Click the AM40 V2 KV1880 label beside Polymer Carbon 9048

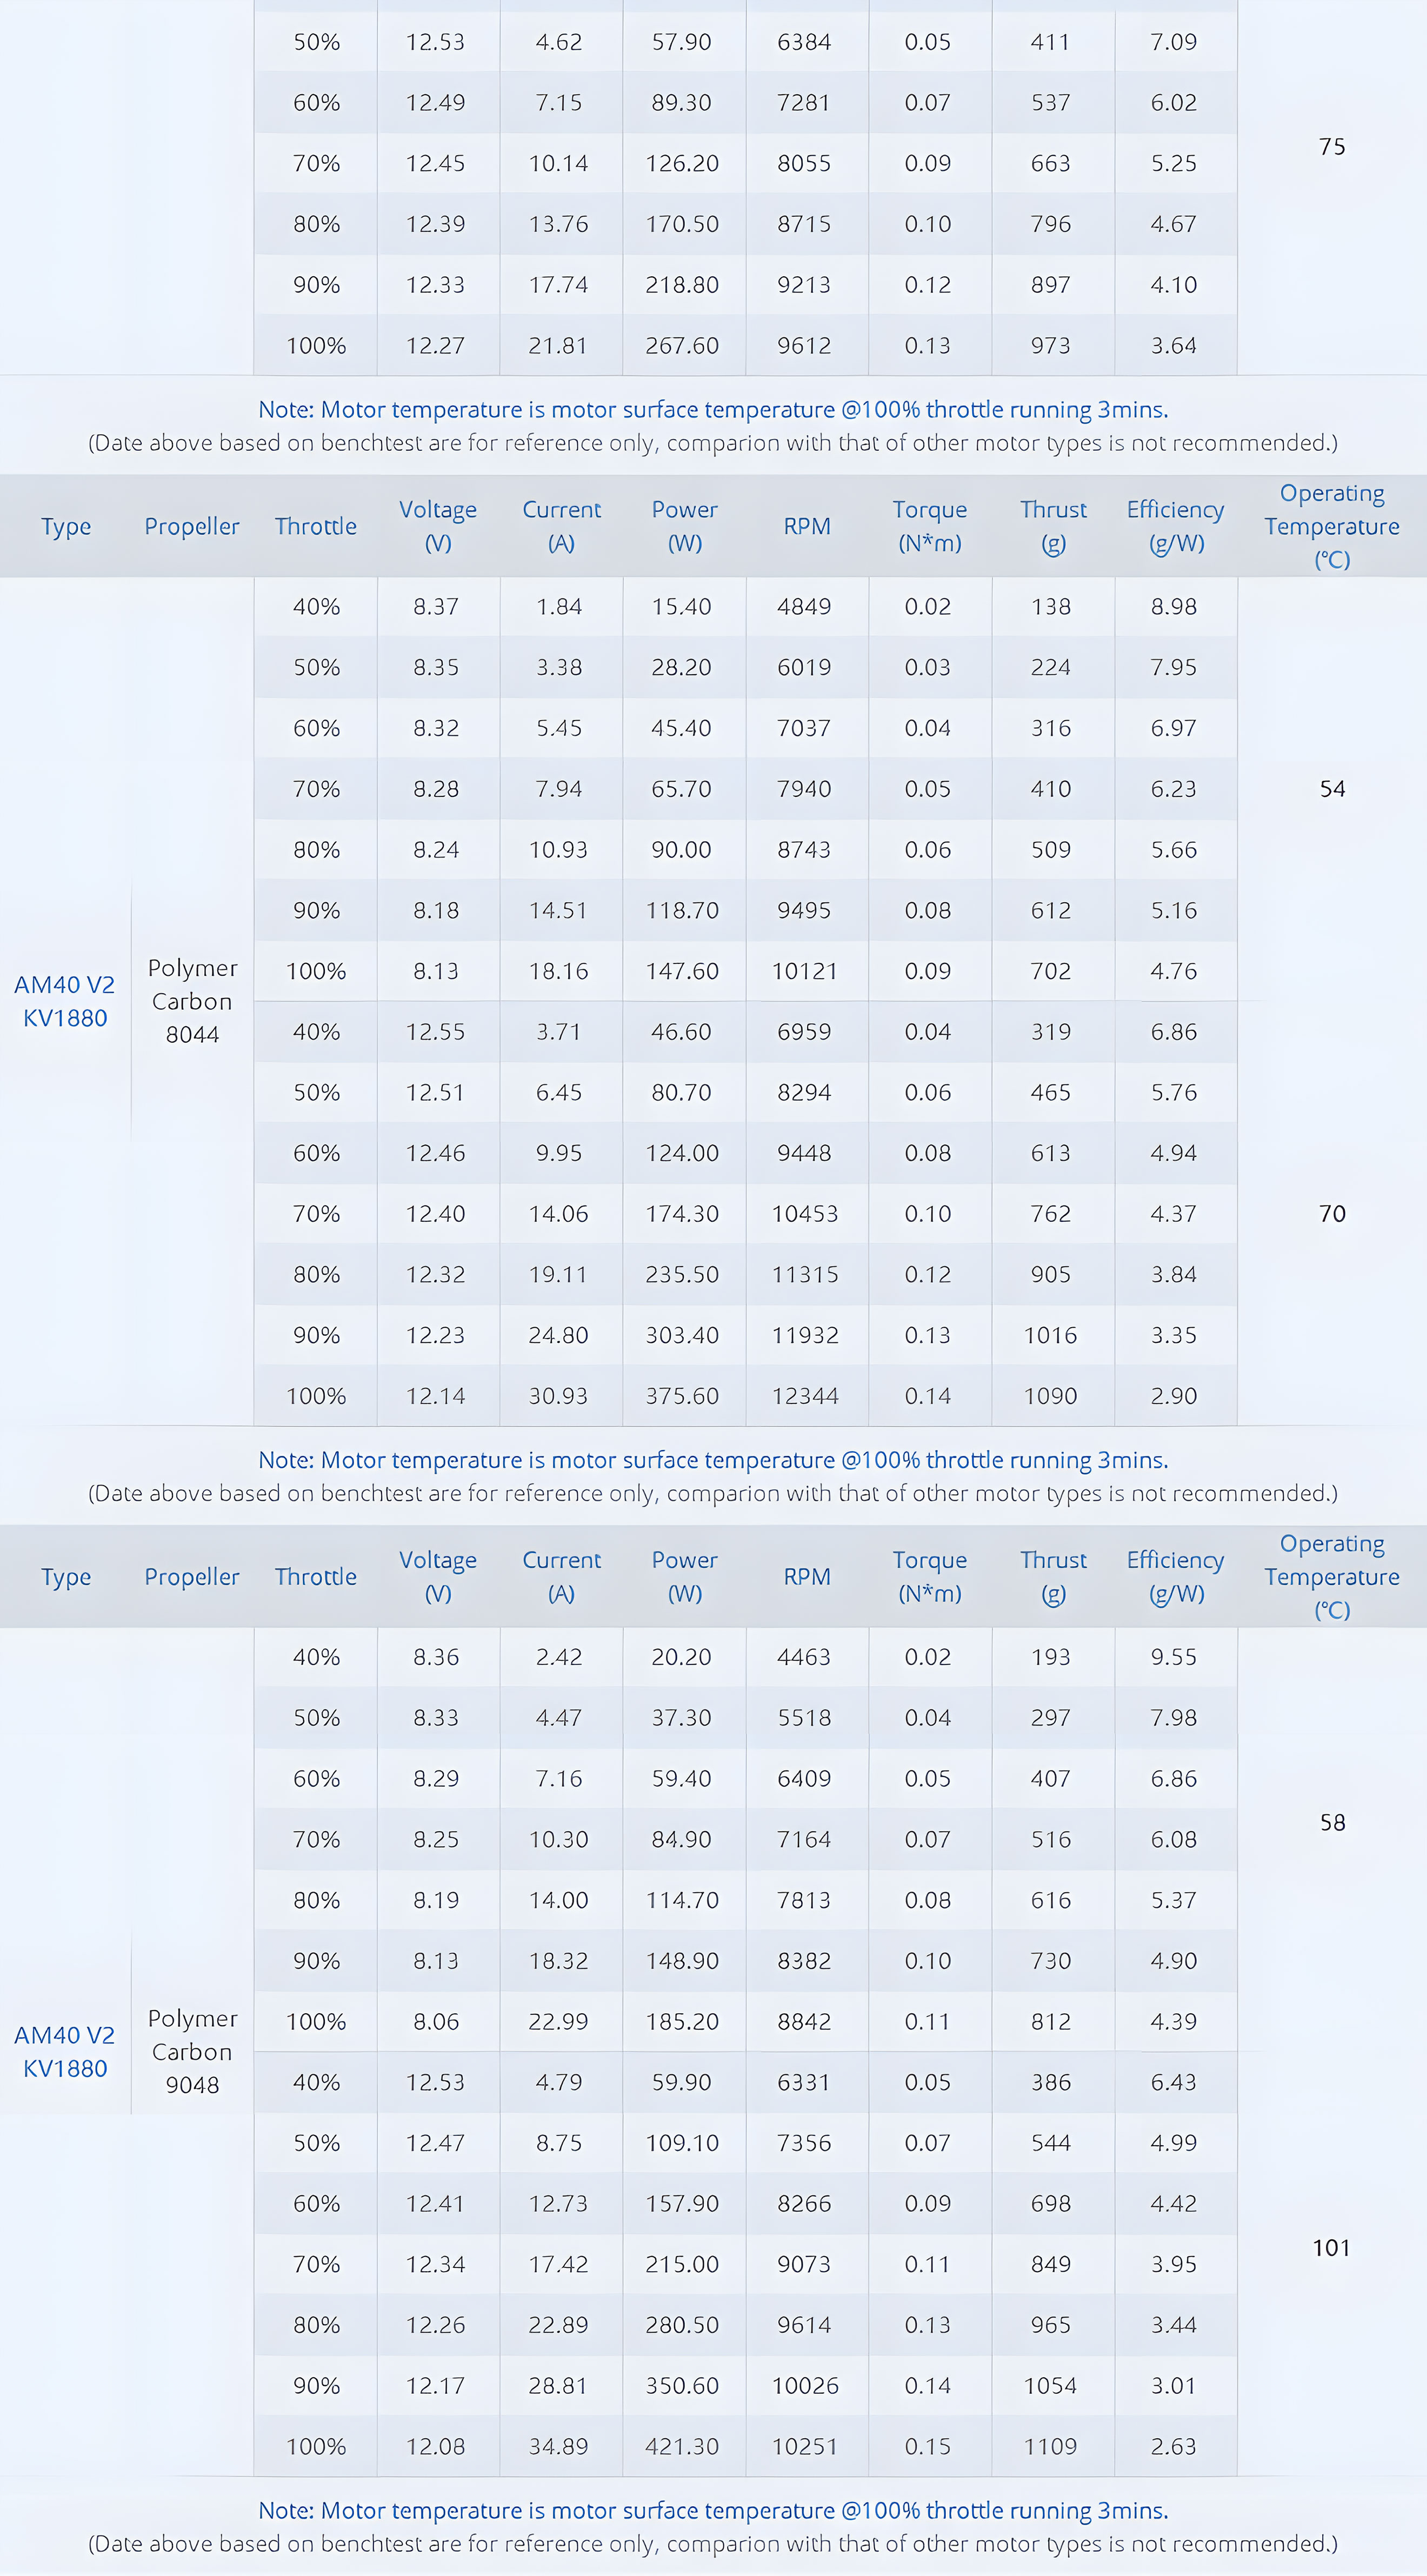[x=65, y=2051]
